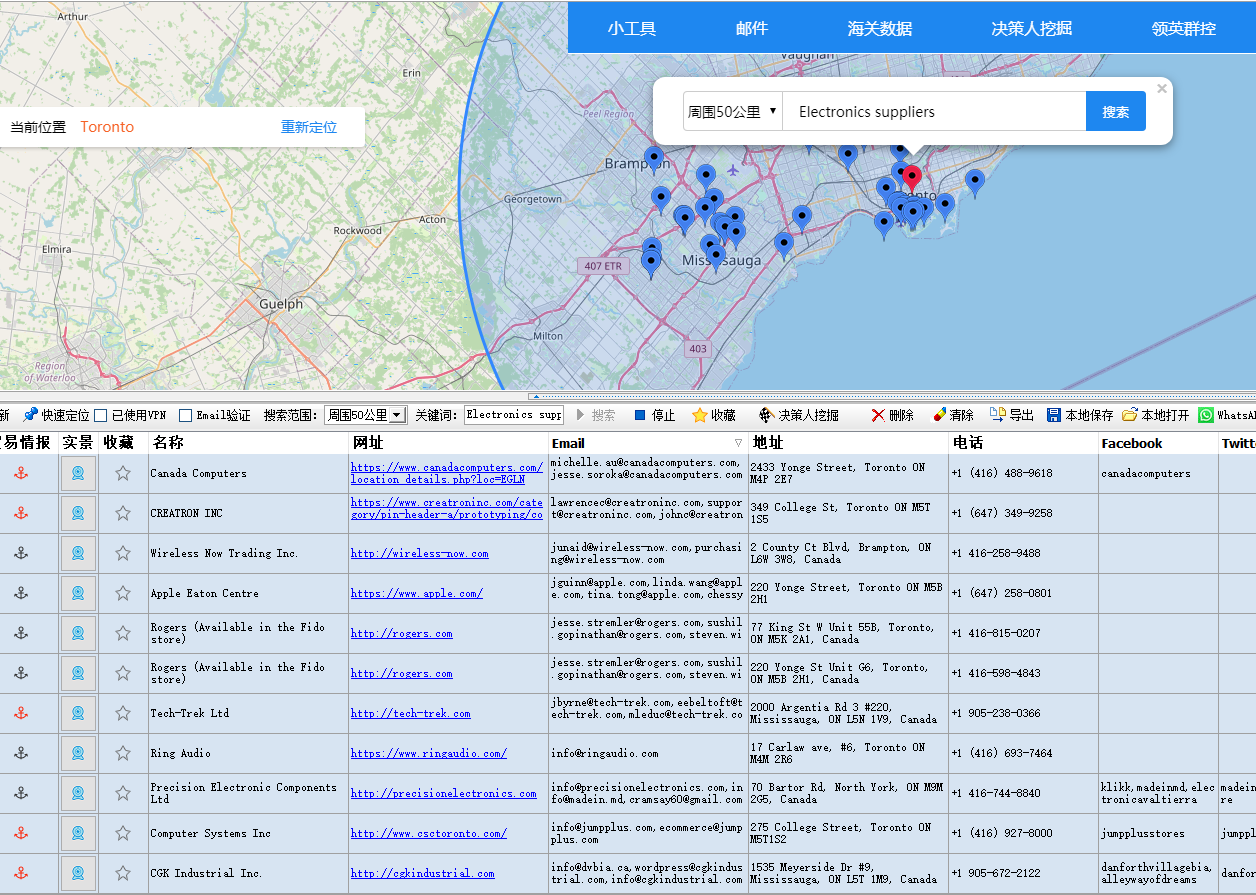1256x895 pixels.
Task: Star Ring Audio as favorite
Action: point(123,753)
